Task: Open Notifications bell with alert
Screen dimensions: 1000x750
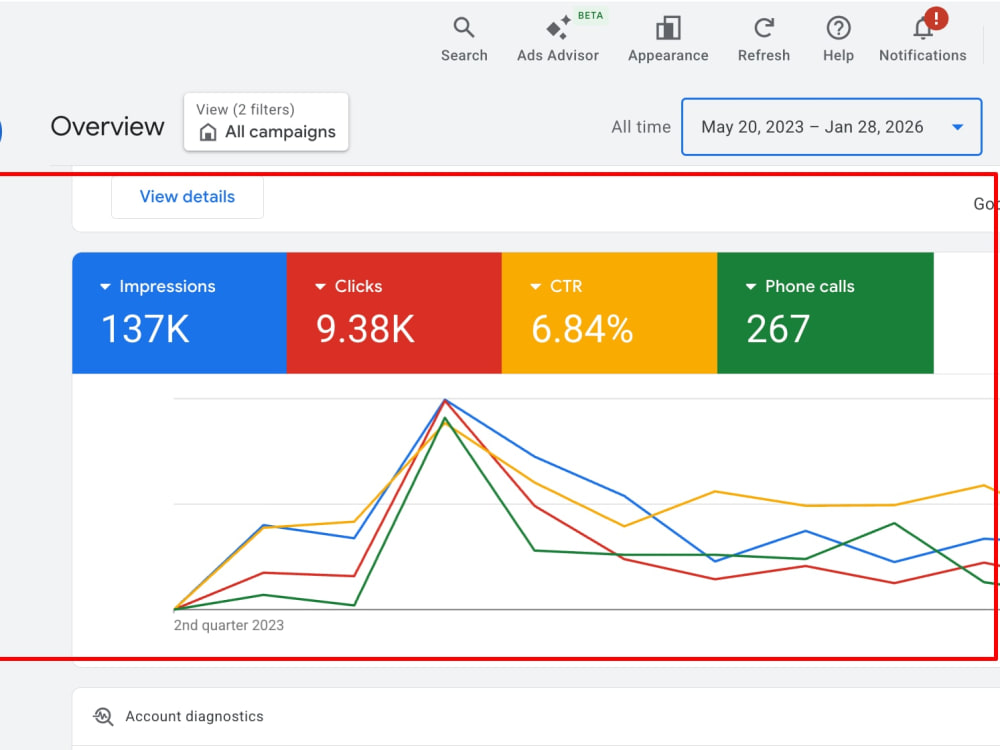Action: (x=923, y=37)
